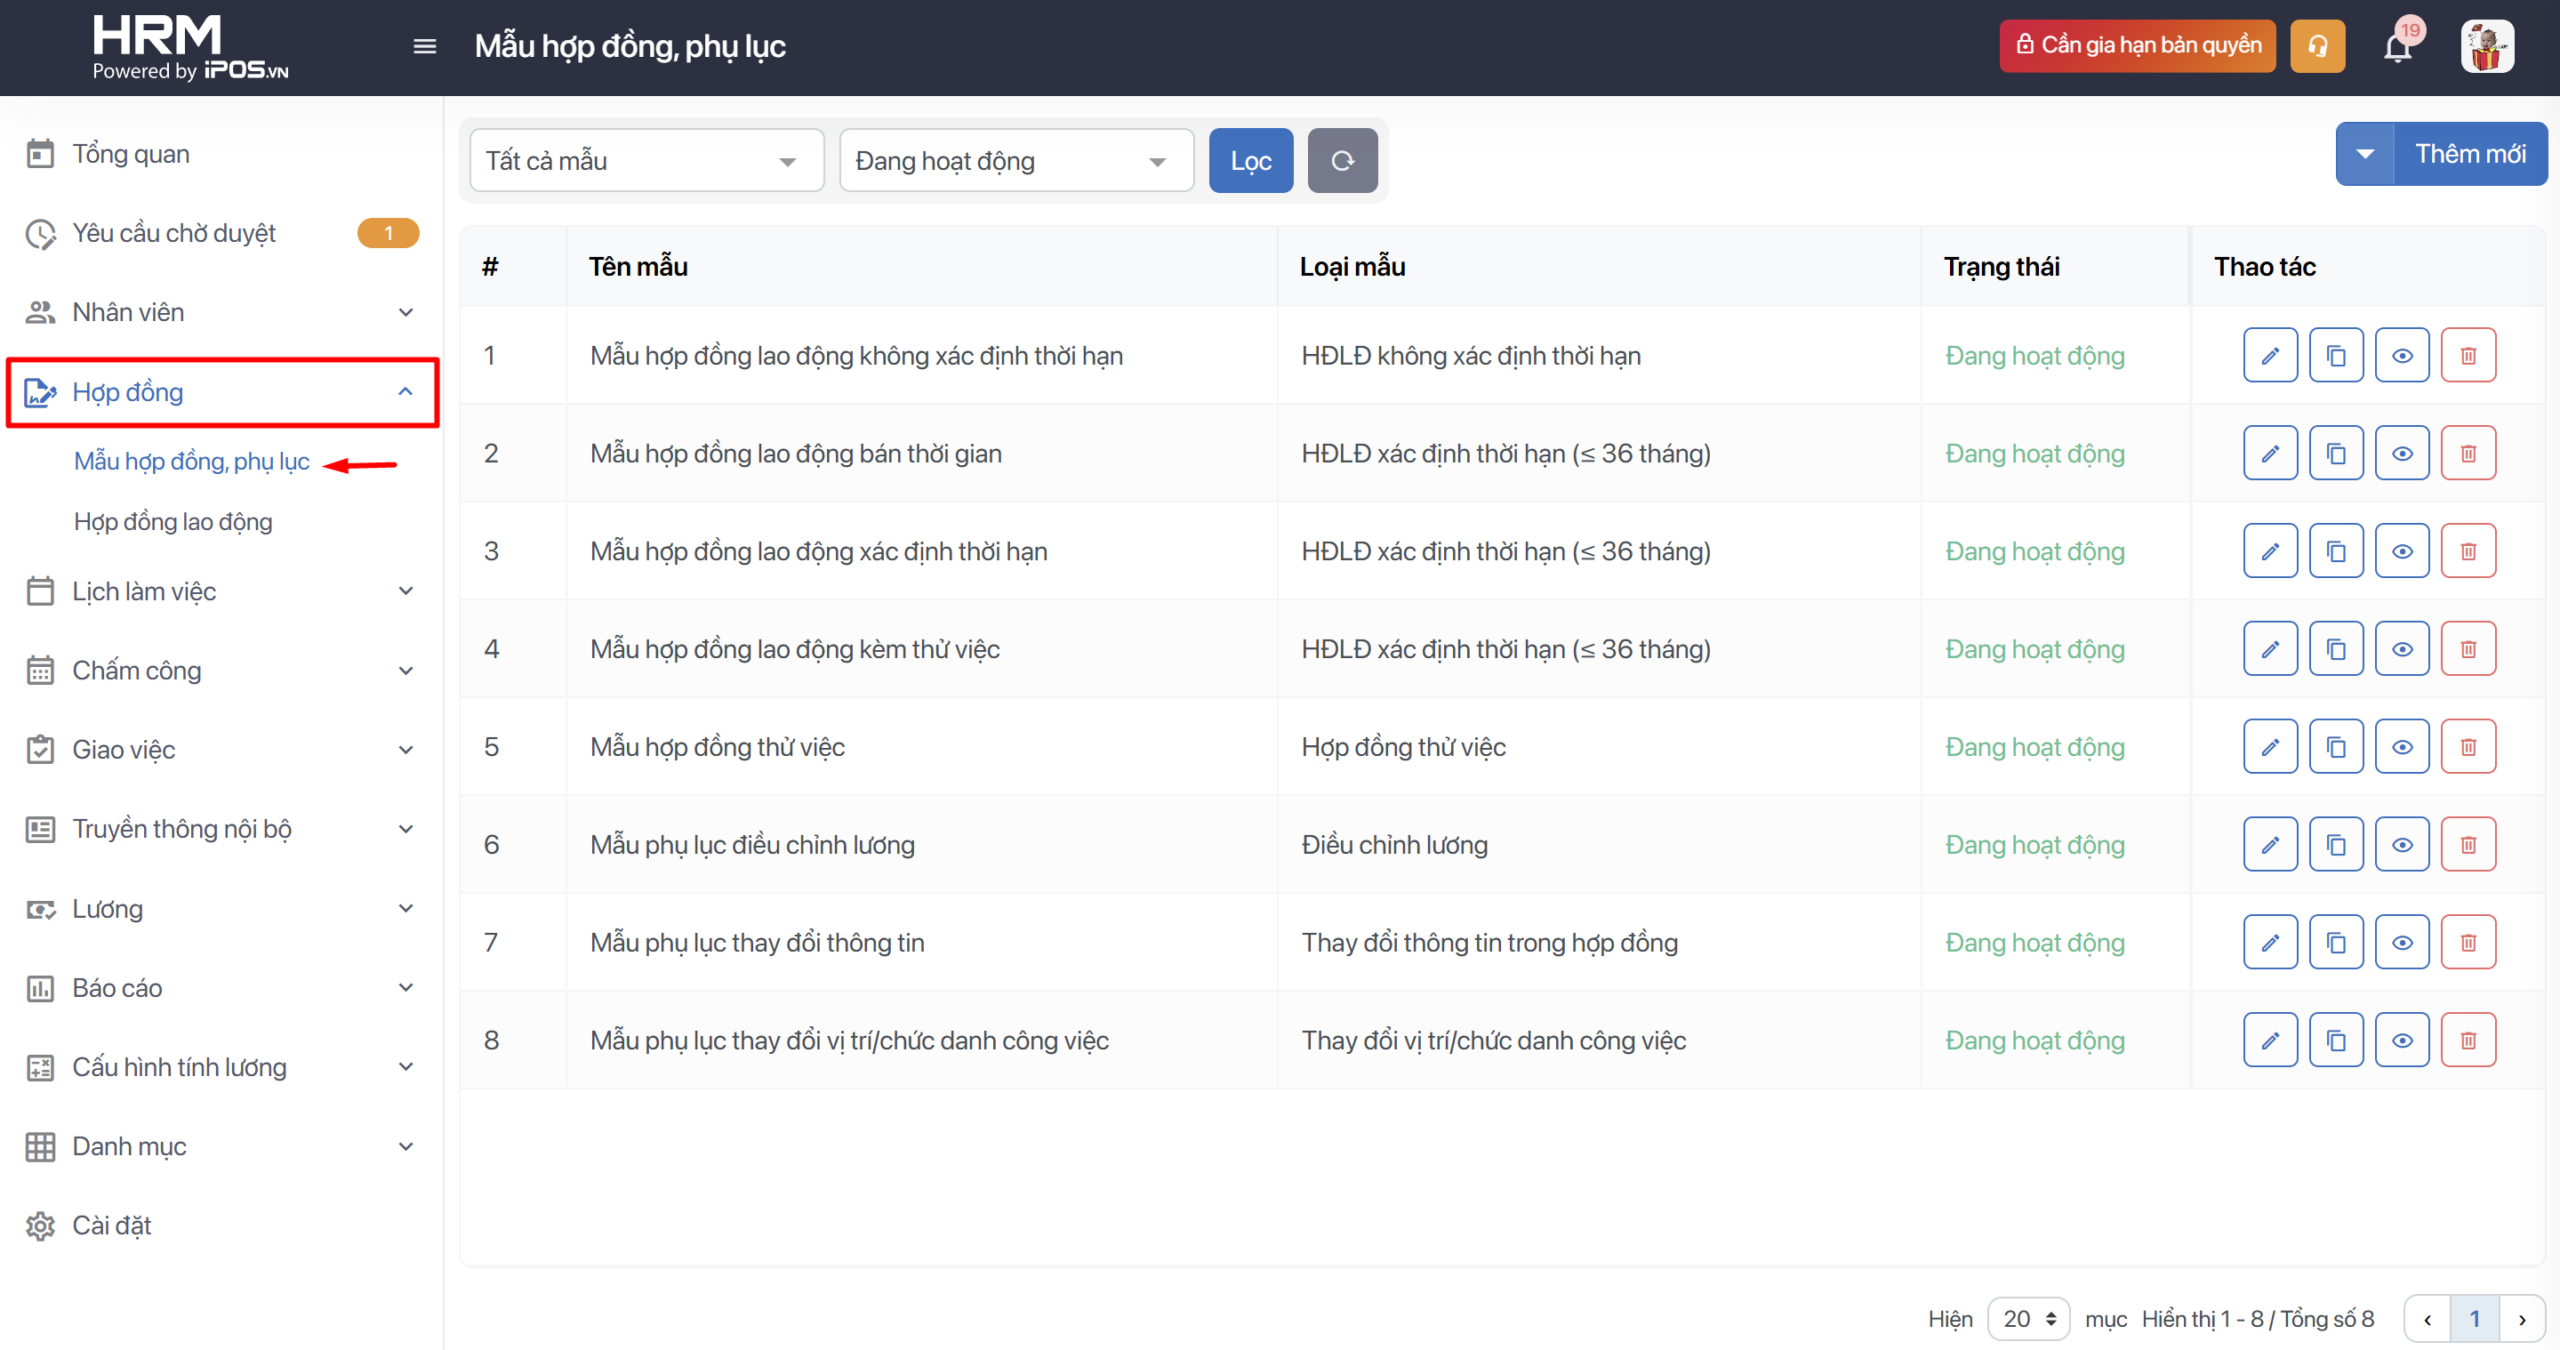This screenshot has height=1350, width=2560.
Task: Delete 'Mẫu phụ lục điều chỉnh lương' template
Action: tap(2468, 844)
